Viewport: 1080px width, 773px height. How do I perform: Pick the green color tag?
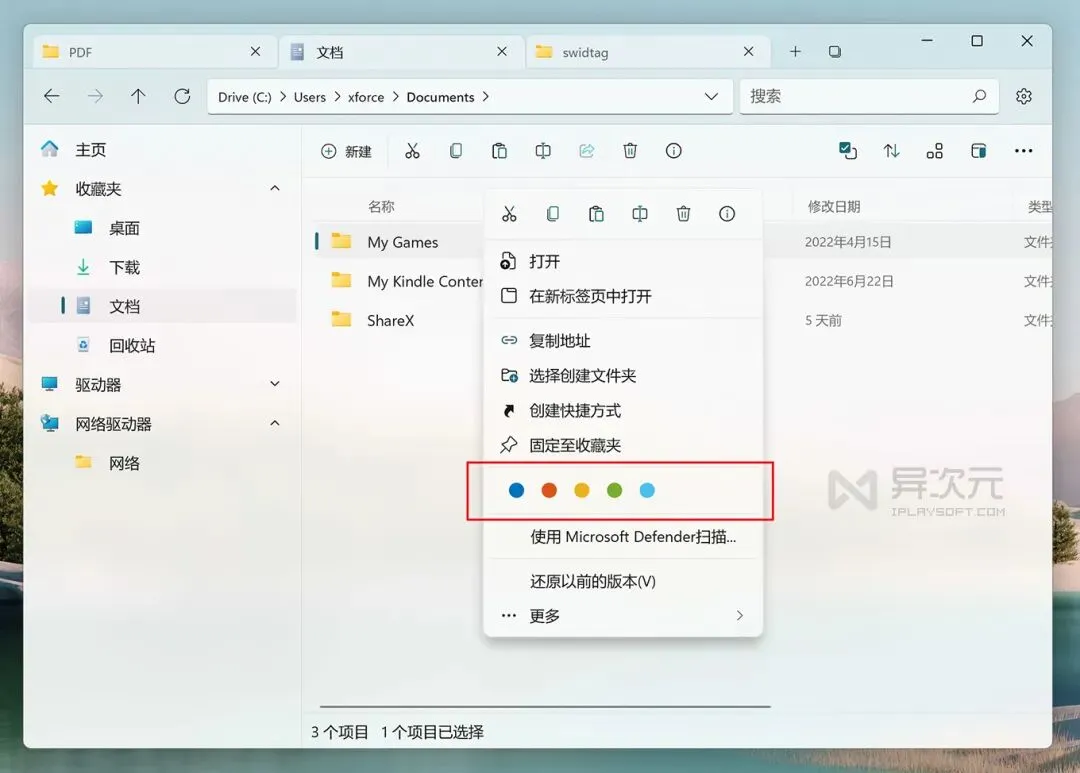pyautogui.click(x=614, y=490)
